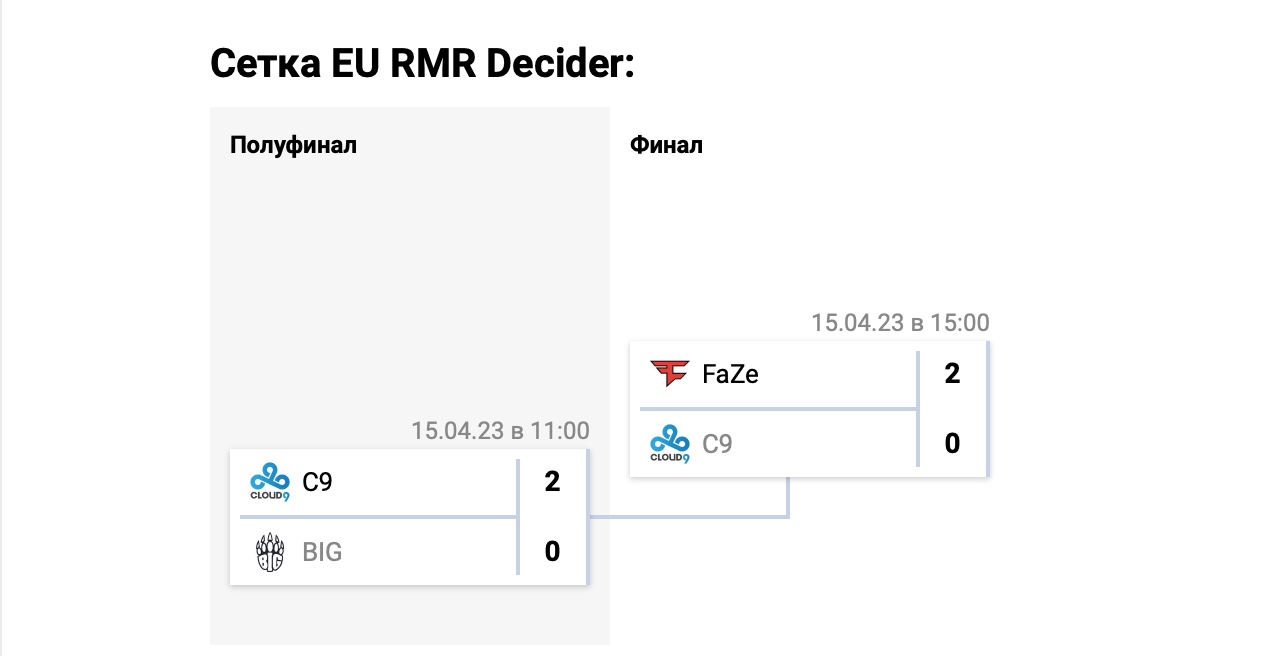Screen dimensions: 1279x656
Task: Click C9's score of 2 in semifinal
Action: [x=552, y=482]
